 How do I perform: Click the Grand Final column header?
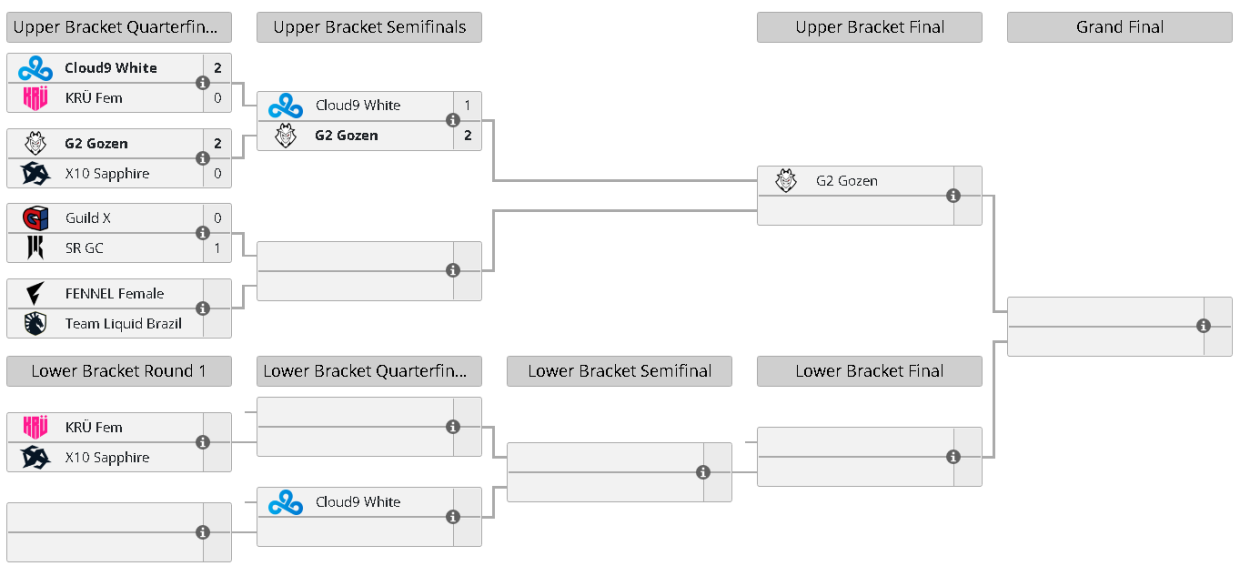click(1119, 27)
